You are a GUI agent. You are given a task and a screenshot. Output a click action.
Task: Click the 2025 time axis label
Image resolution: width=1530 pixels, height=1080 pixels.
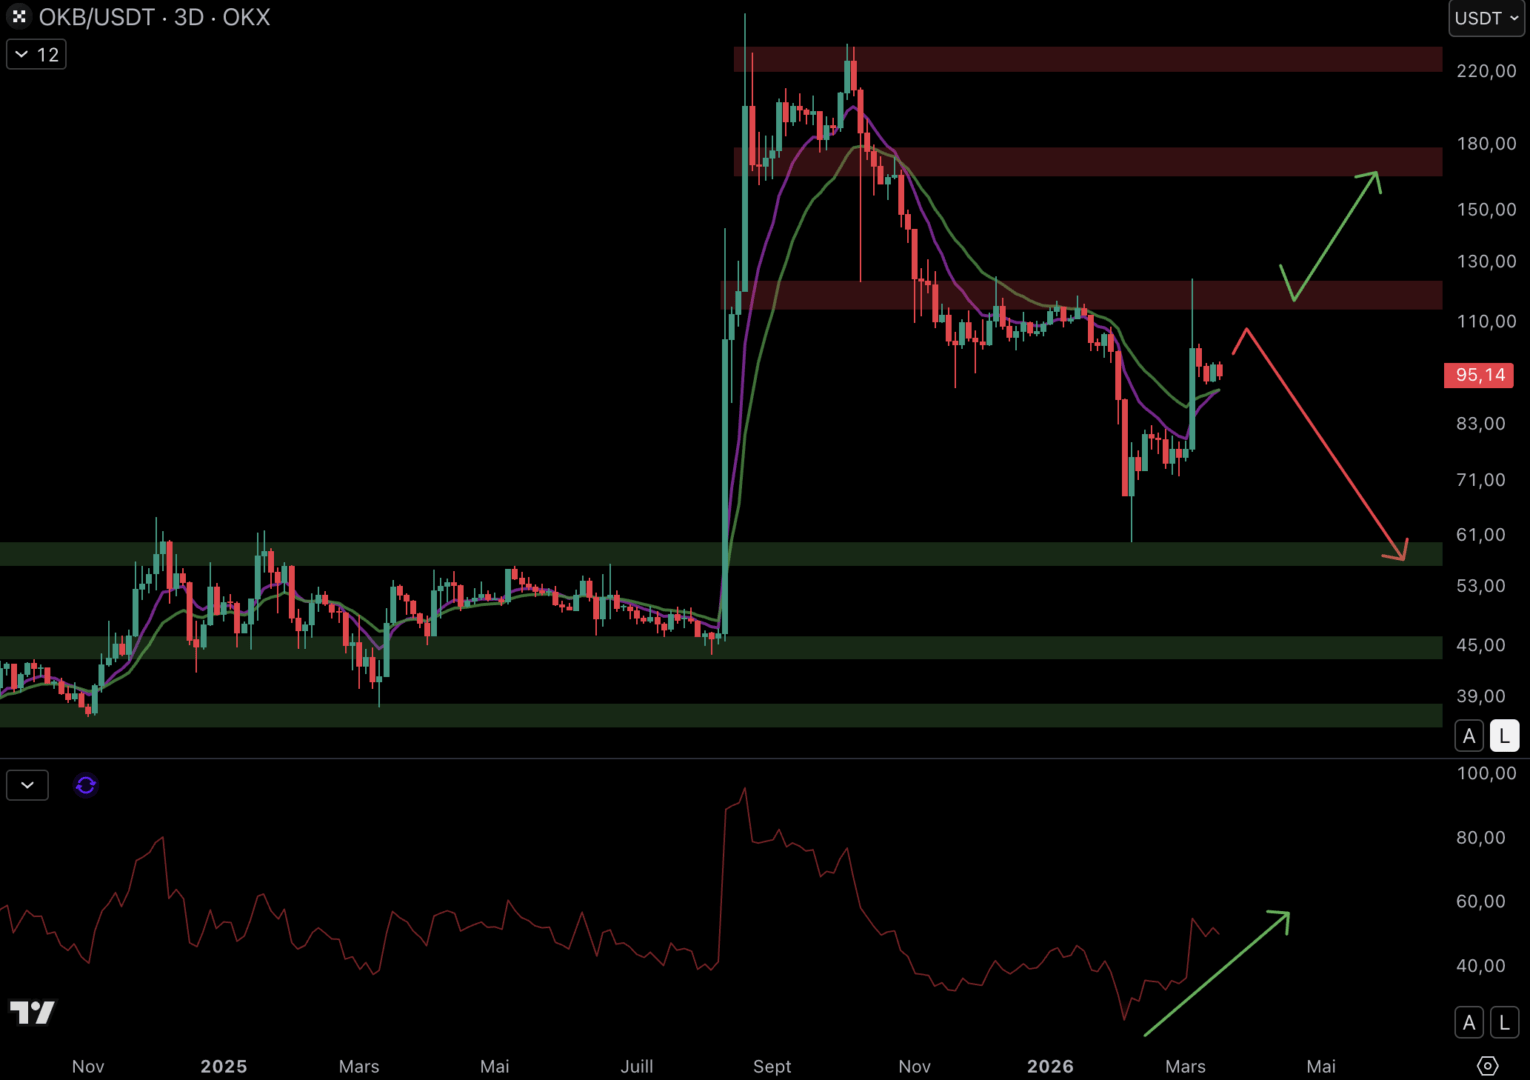tap(224, 1066)
